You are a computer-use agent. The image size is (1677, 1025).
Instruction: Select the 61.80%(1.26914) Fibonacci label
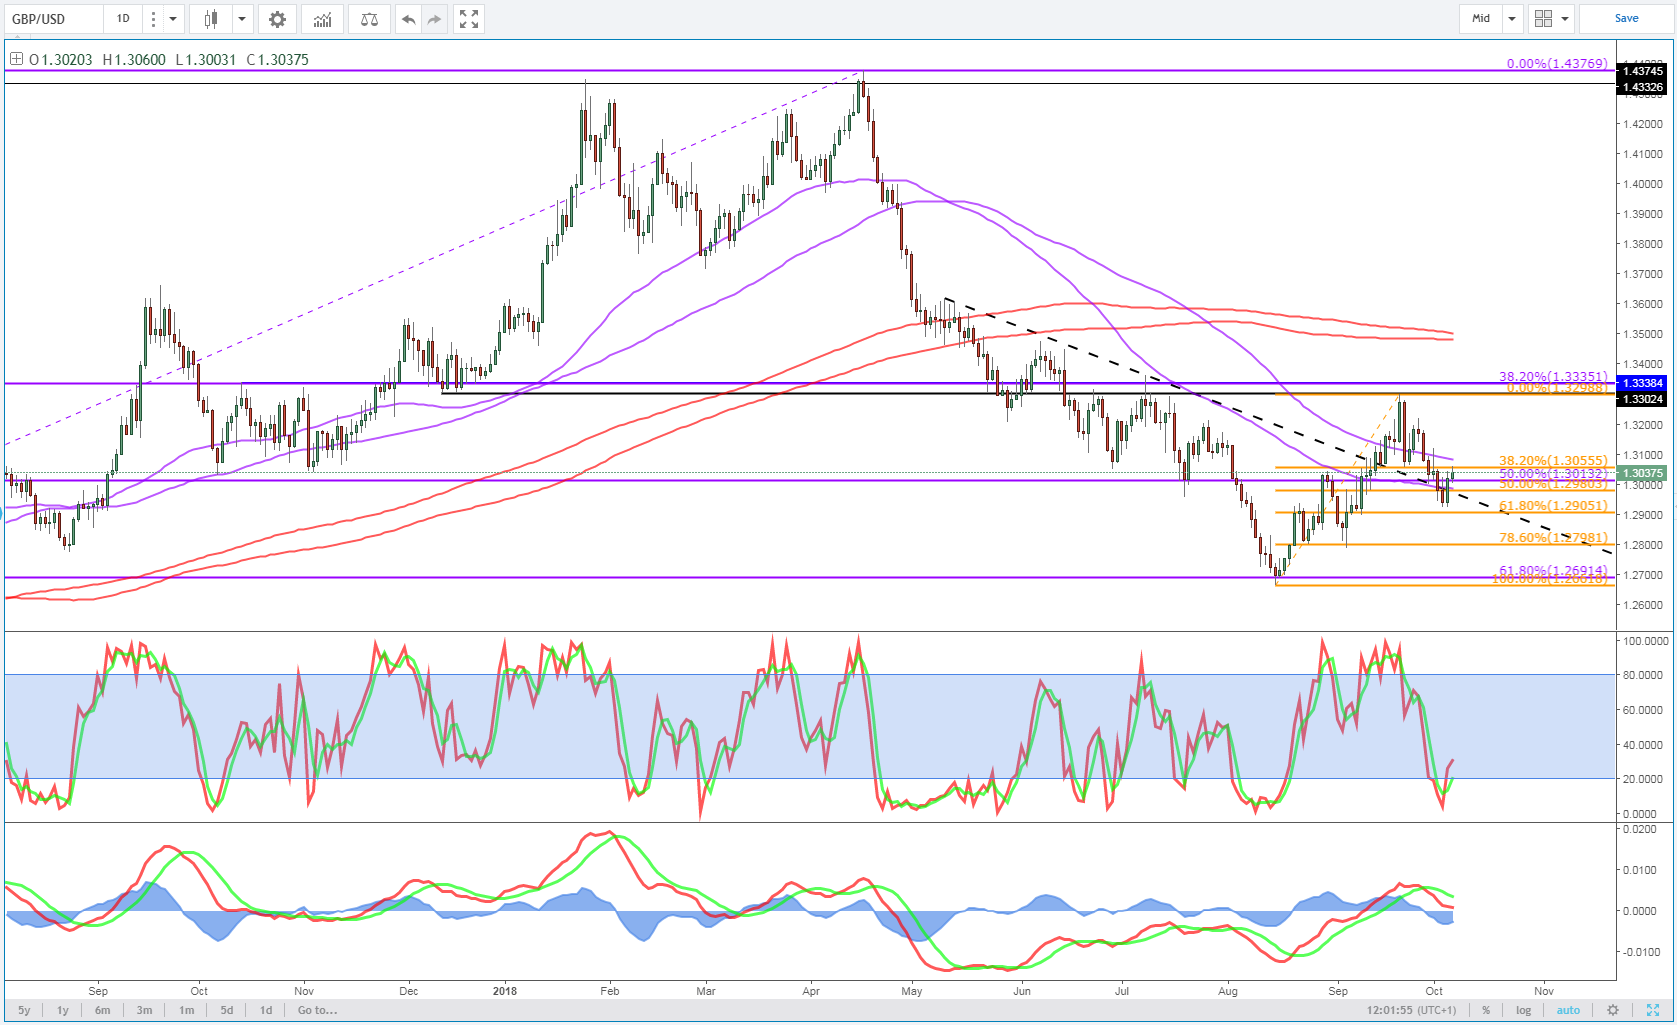(1553, 570)
